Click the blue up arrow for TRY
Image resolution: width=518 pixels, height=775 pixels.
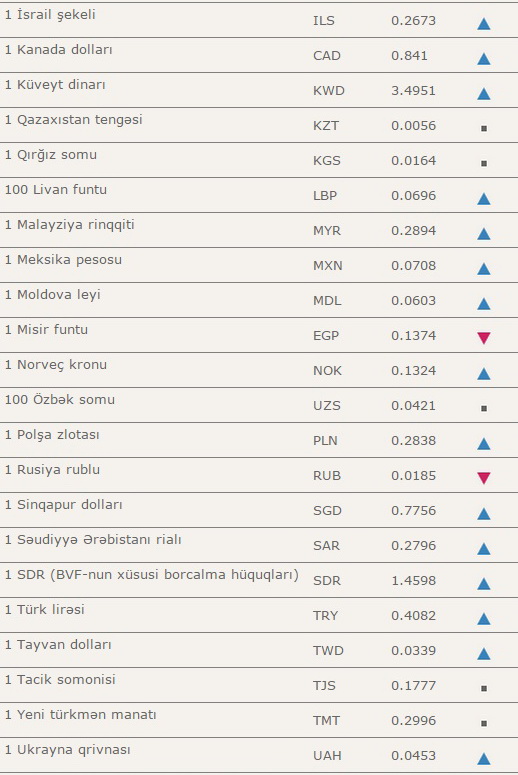pyautogui.click(x=483, y=619)
